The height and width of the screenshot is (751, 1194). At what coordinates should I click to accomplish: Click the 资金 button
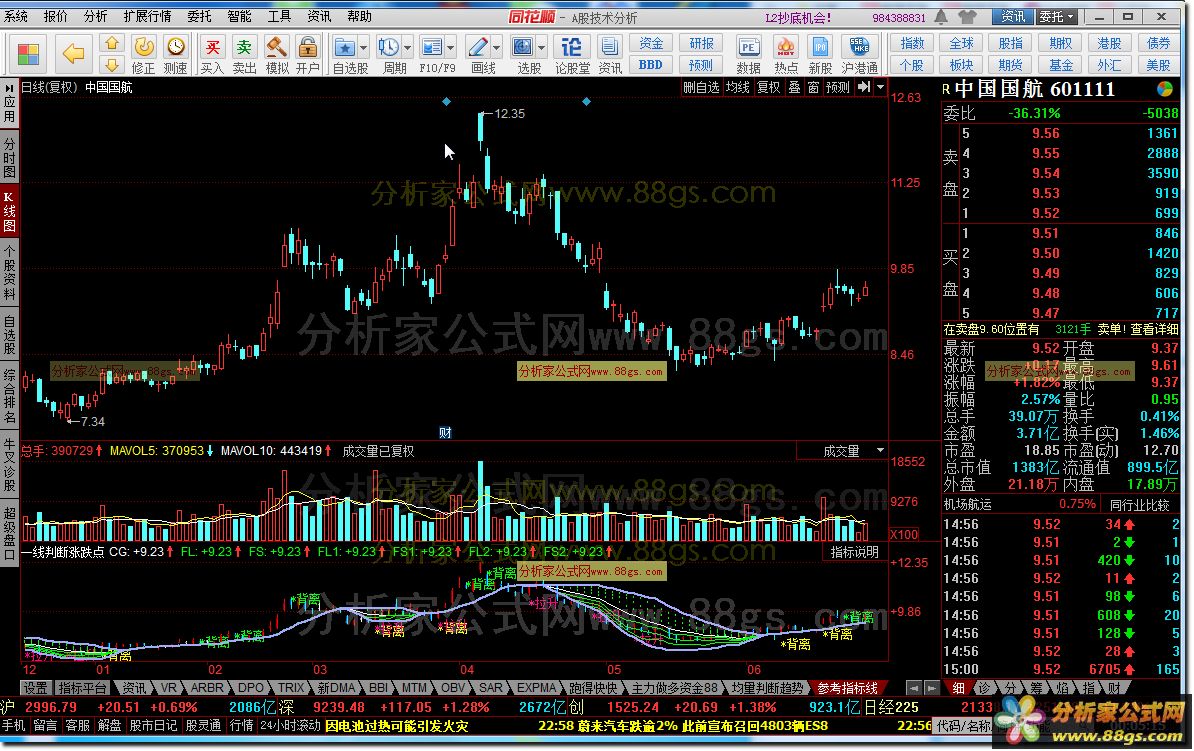[x=650, y=43]
